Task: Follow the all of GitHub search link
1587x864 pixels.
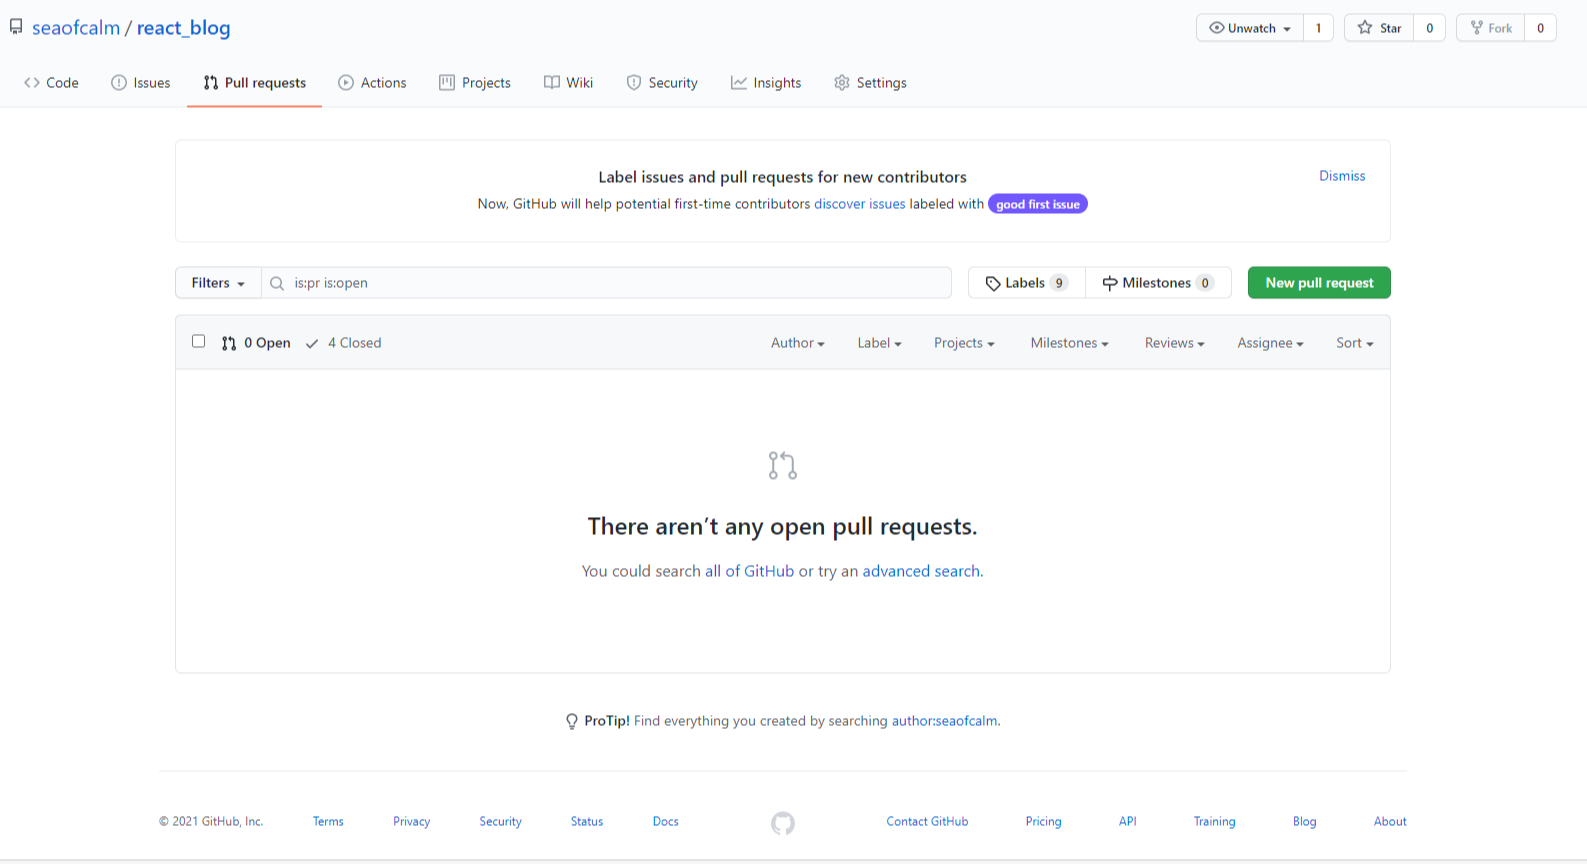Action: tap(749, 571)
